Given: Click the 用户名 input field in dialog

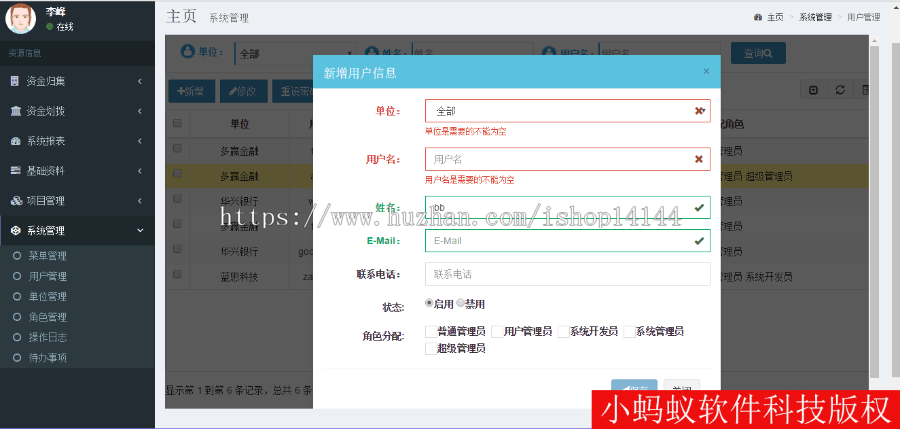Looking at the screenshot, I should (567, 159).
